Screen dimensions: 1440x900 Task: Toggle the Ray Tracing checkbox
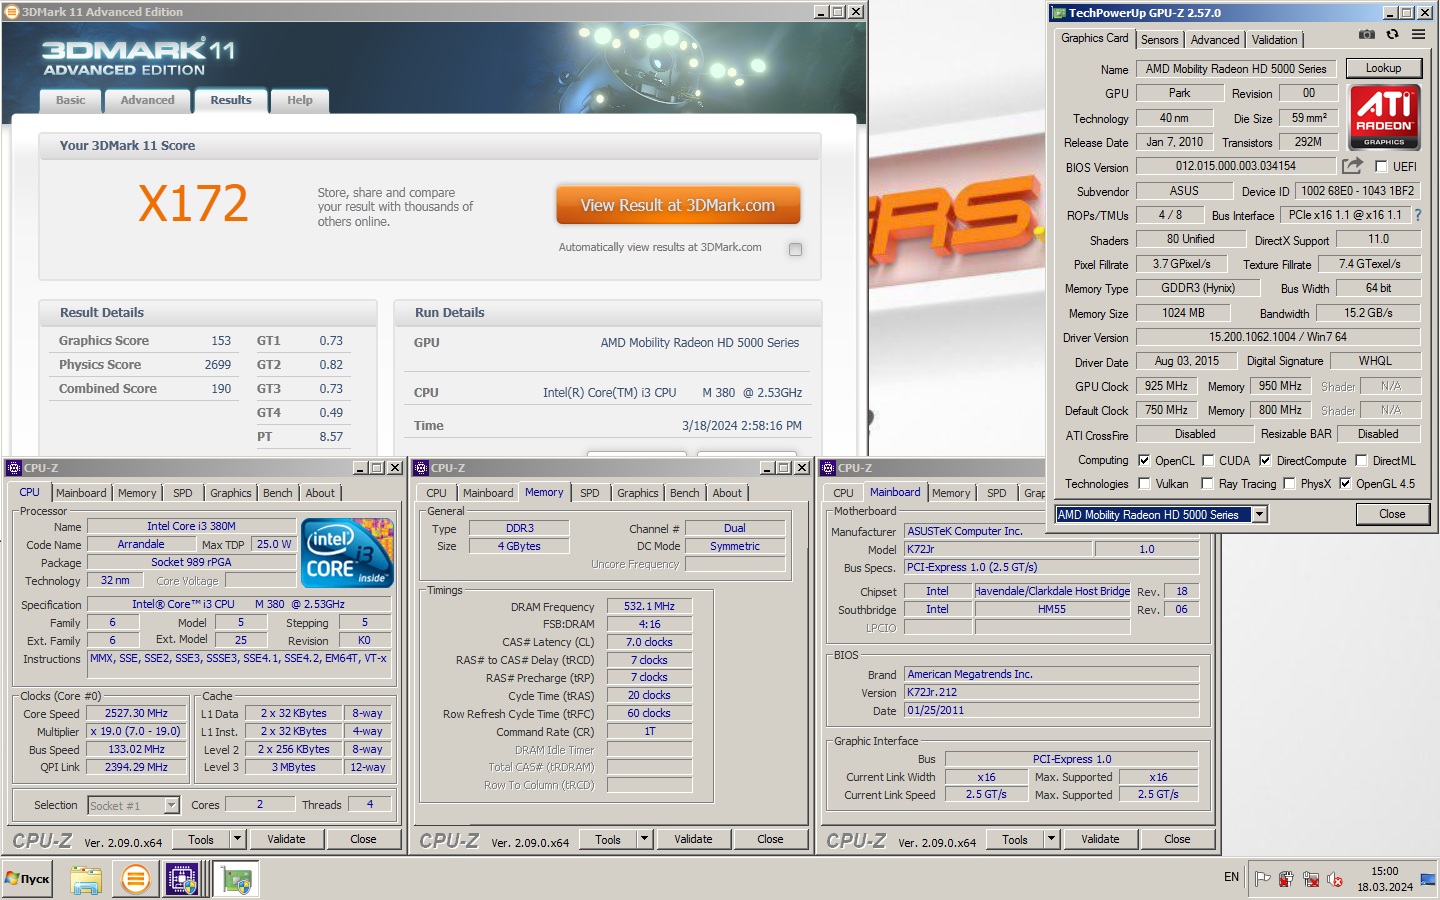coord(1208,483)
